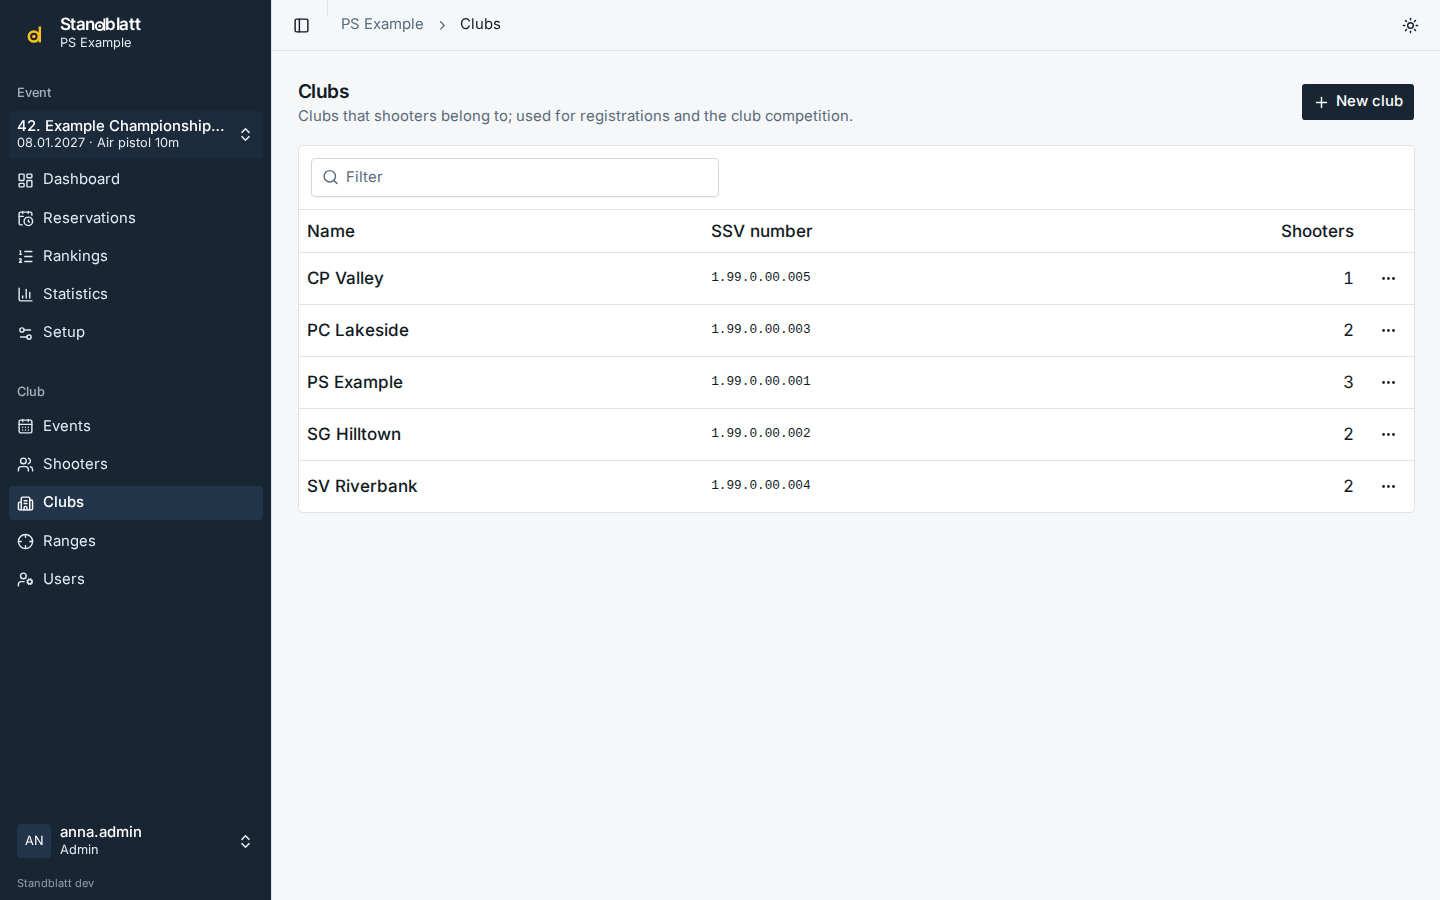
Task: Click the Shooters people icon
Action: click(26, 465)
